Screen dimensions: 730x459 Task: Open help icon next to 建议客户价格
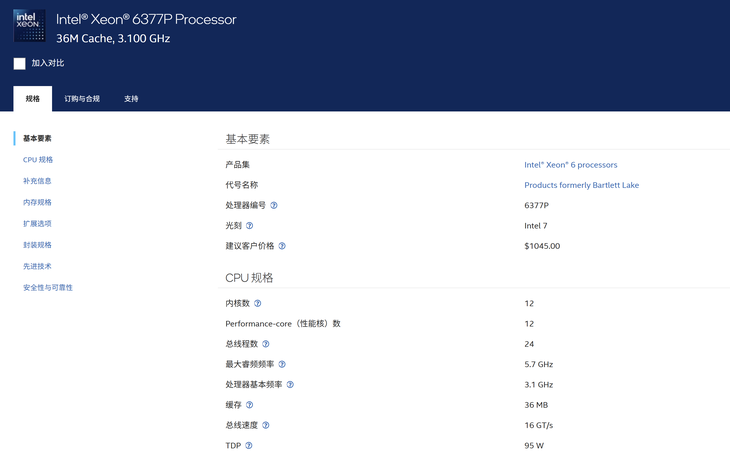pyautogui.click(x=282, y=246)
